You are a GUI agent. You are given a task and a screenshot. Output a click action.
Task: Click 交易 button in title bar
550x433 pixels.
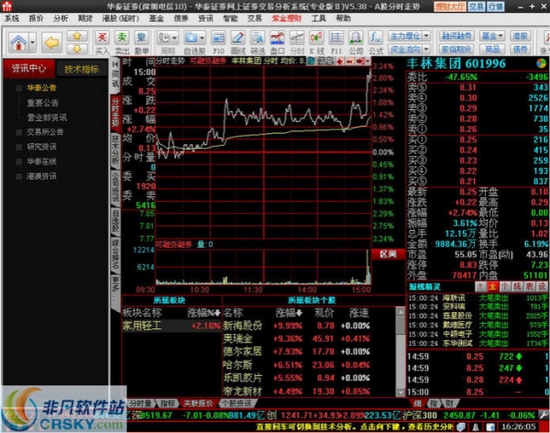[476, 6]
